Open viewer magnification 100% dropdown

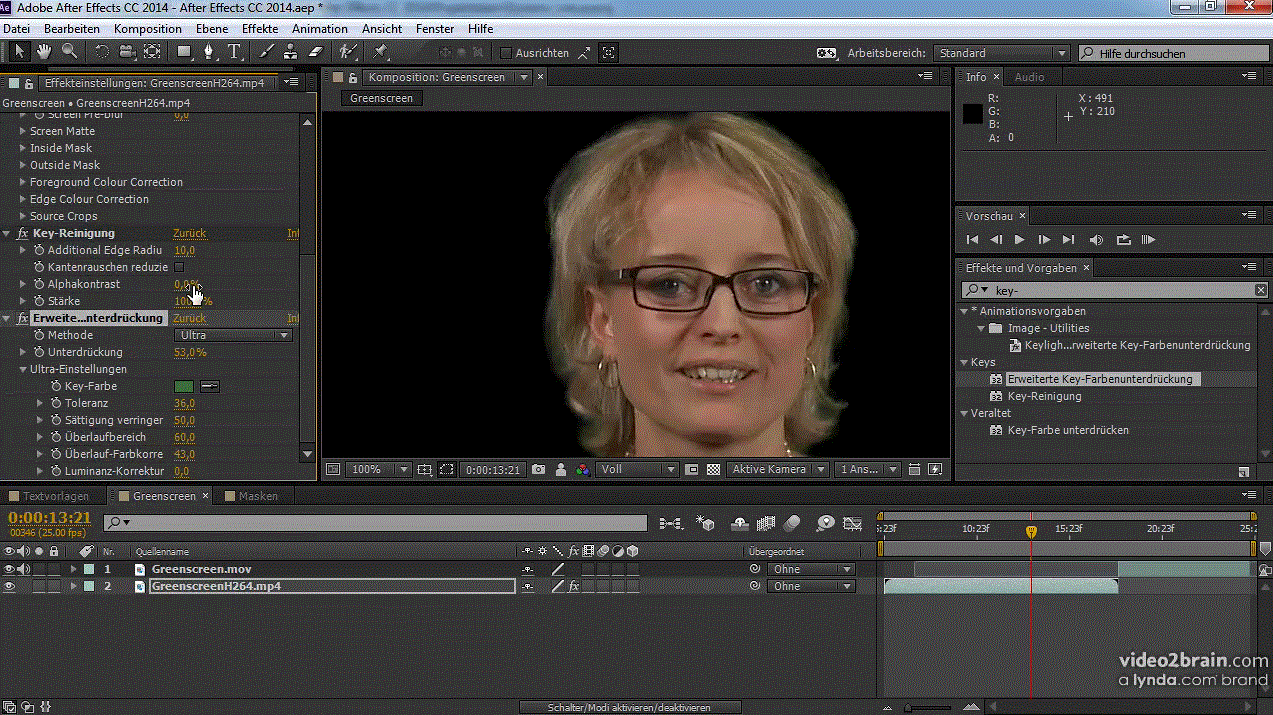point(379,469)
